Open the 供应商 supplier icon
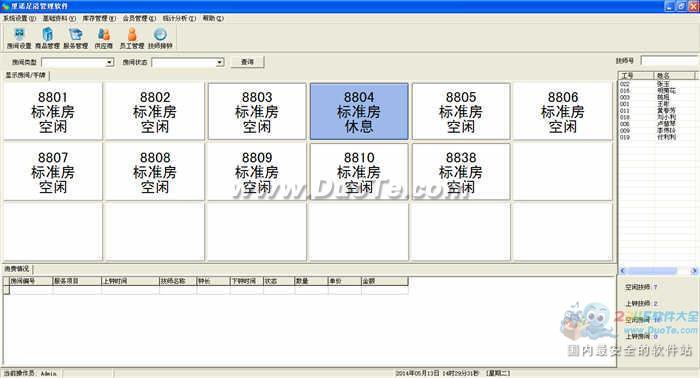The image size is (700, 378). coord(104,38)
